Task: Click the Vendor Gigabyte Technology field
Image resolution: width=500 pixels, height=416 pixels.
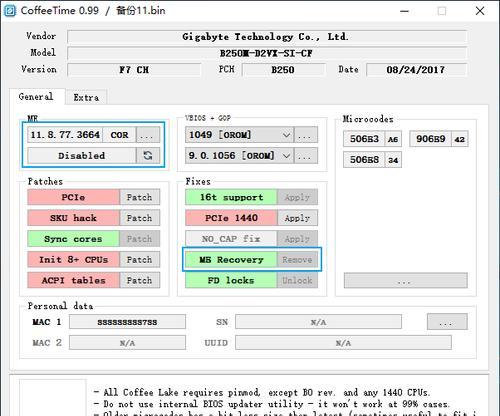Action: point(267,37)
